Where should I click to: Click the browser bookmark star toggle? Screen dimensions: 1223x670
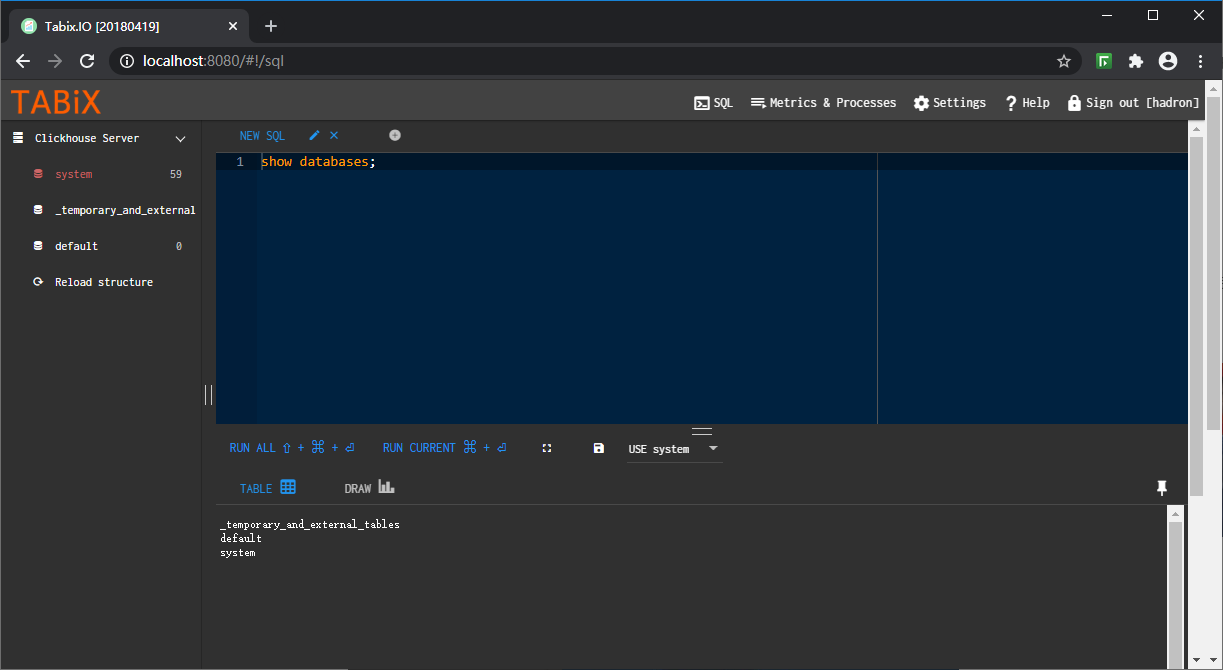tap(1064, 61)
